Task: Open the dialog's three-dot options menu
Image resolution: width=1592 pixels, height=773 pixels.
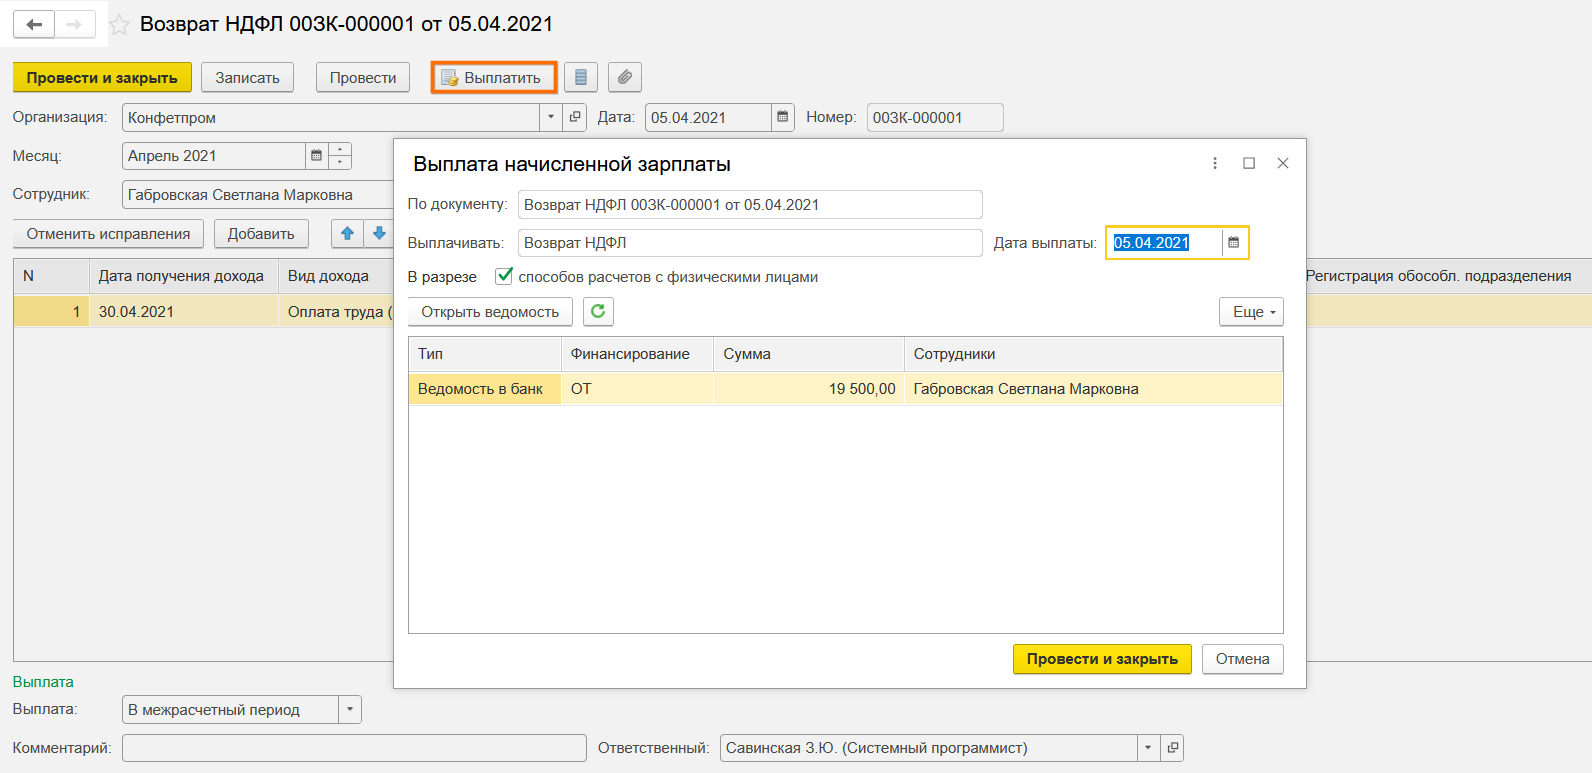Action: click(1215, 163)
